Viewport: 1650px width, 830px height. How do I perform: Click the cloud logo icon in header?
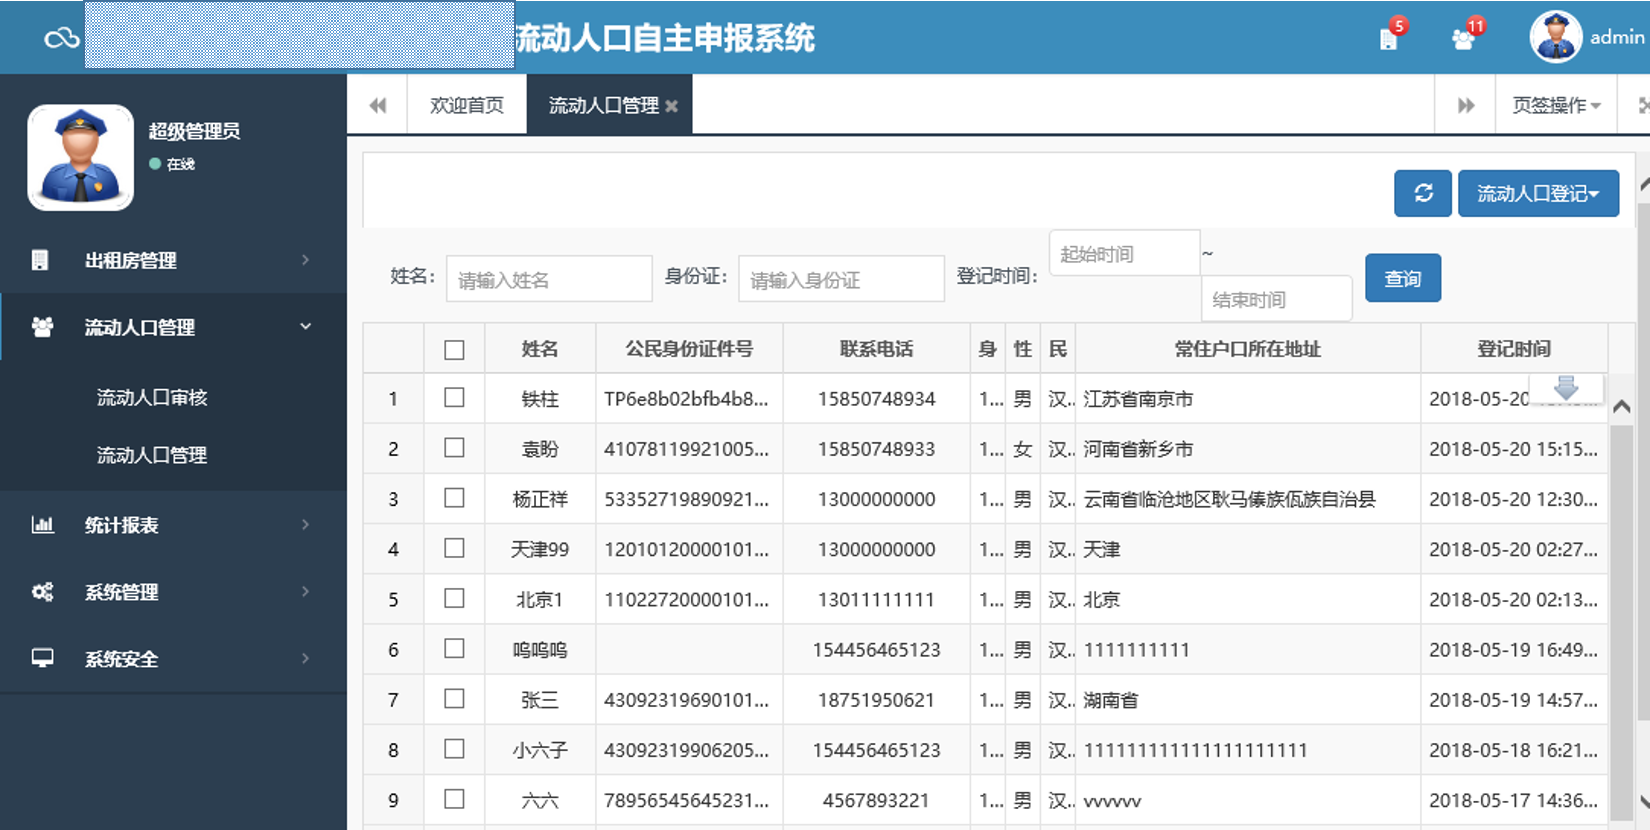pyautogui.click(x=61, y=38)
